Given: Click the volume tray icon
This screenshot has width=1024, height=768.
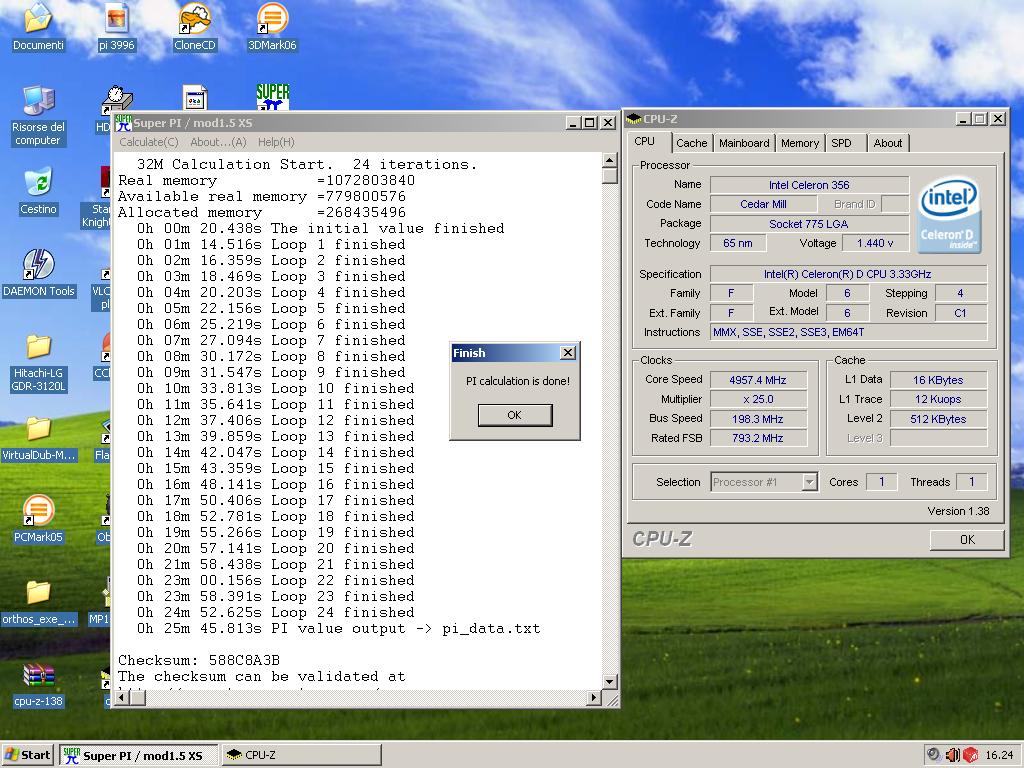Looking at the screenshot, I should [953, 755].
